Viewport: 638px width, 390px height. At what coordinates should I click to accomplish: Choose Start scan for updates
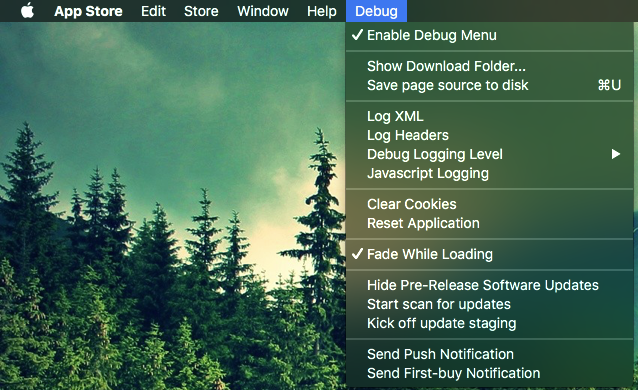pyautogui.click(x=489, y=304)
